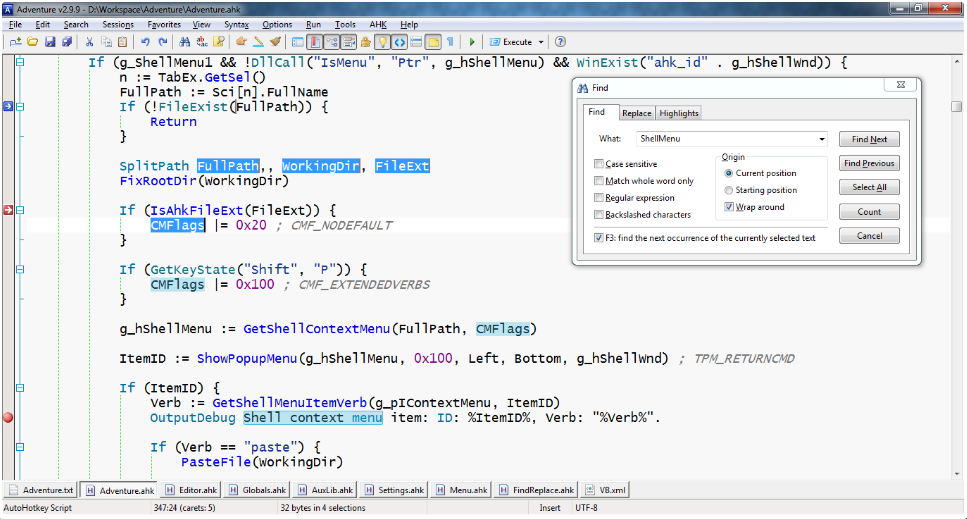Image resolution: width=967 pixels, height=519 pixels.
Task: Click Count button in Find dialog
Action: coord(869,212)
